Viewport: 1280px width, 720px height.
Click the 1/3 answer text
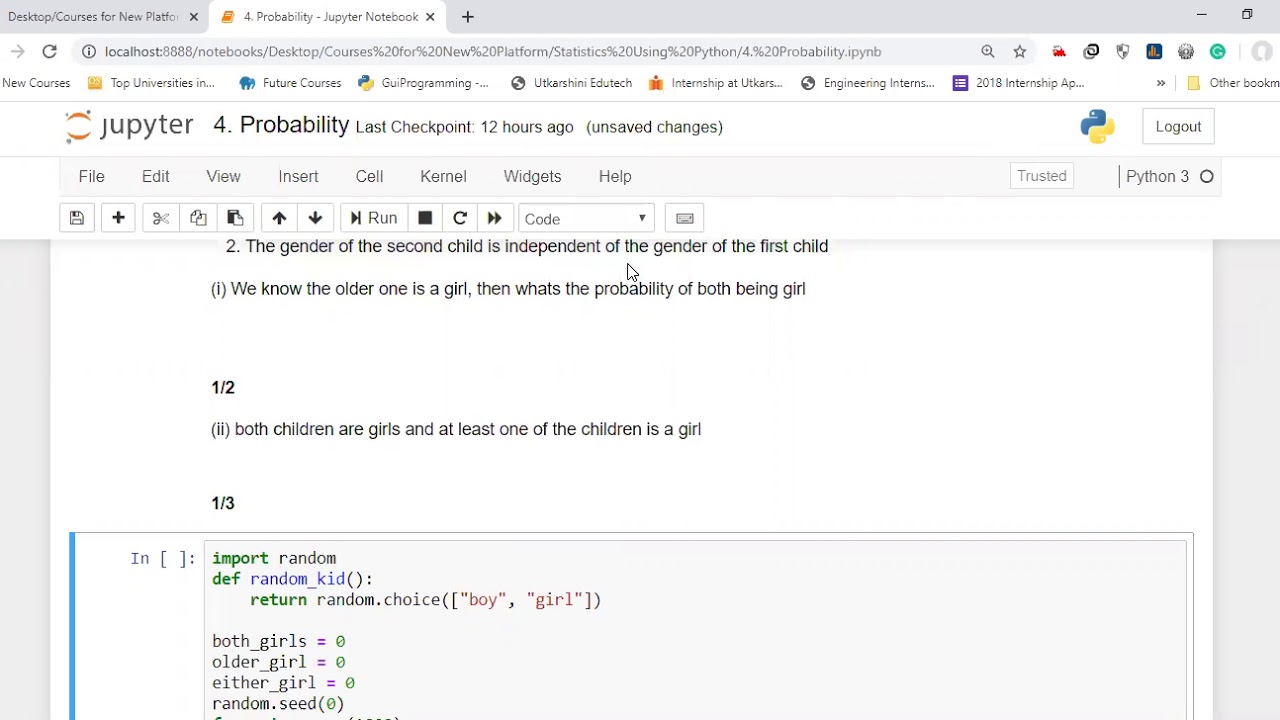click(223, 503)
